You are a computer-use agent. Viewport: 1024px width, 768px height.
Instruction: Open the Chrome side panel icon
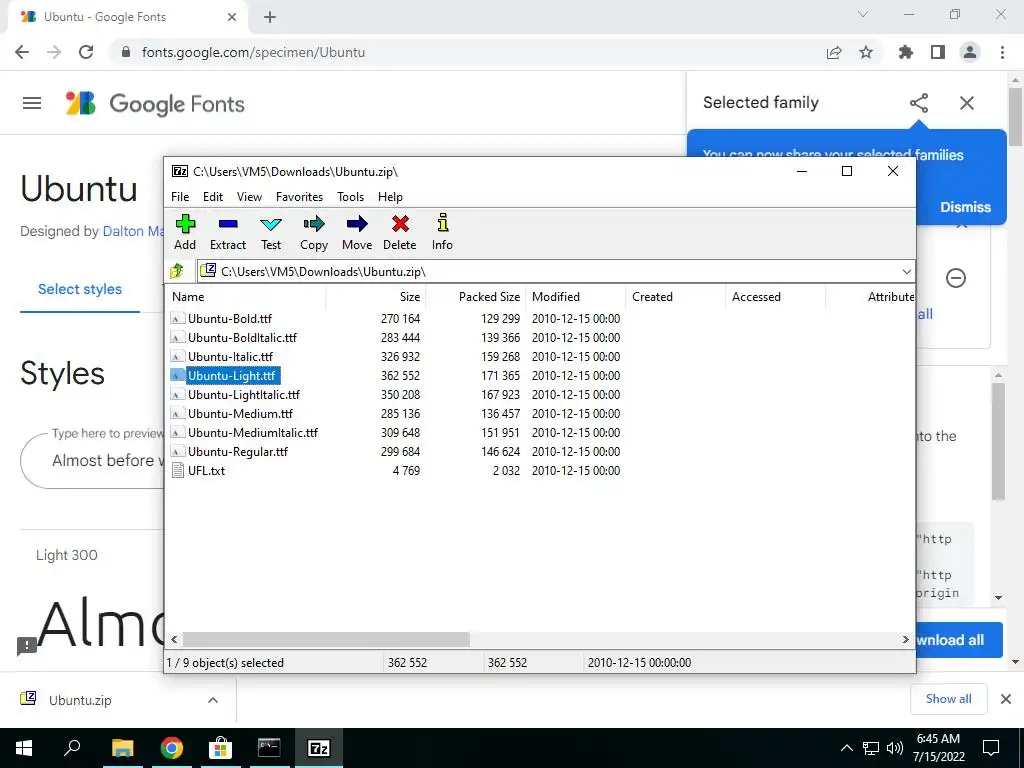pyautogui.click(x=938, y=52)
